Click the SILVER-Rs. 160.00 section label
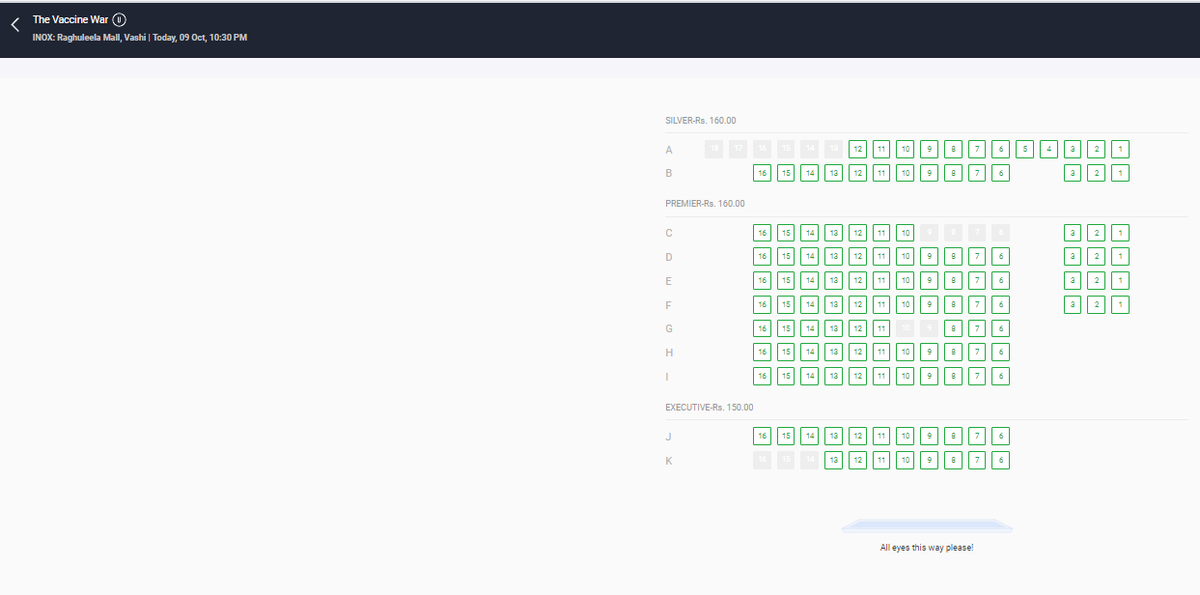 [701, 120]
